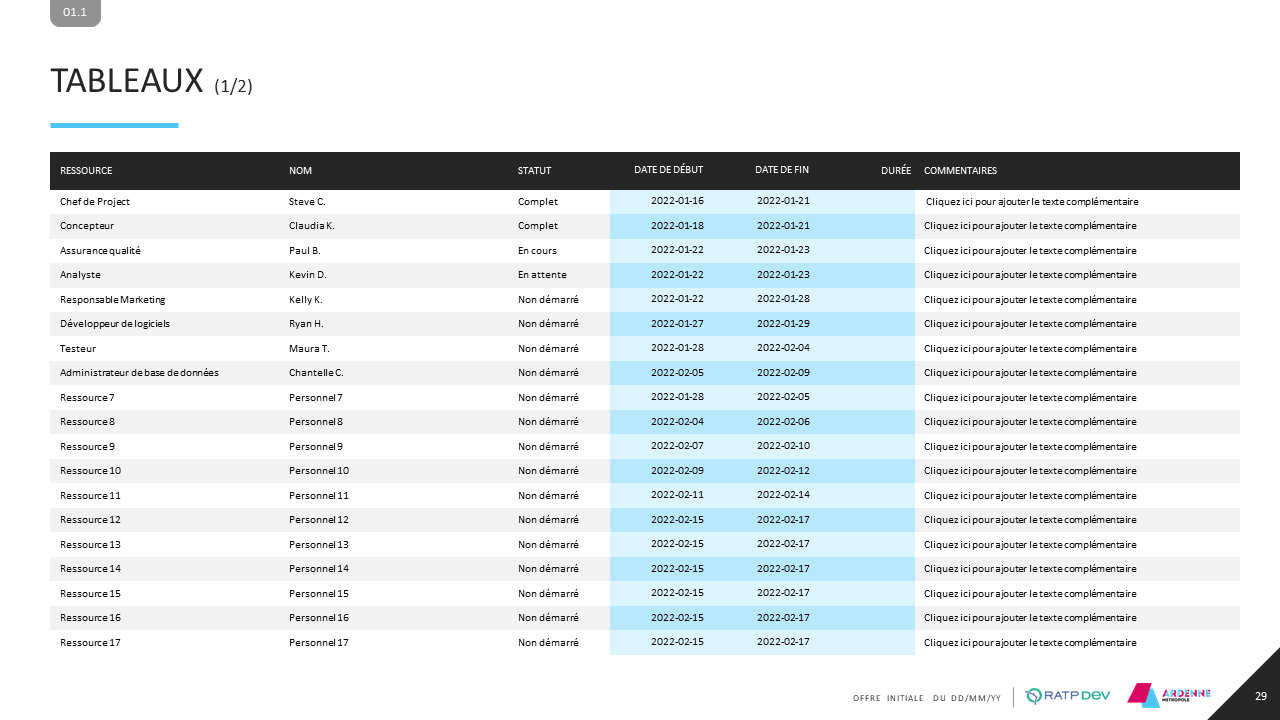The height and width of the screenshot is (720, 1280).
Task: Click the Ardenne Métropole logo
Action: coord(1169,694)
